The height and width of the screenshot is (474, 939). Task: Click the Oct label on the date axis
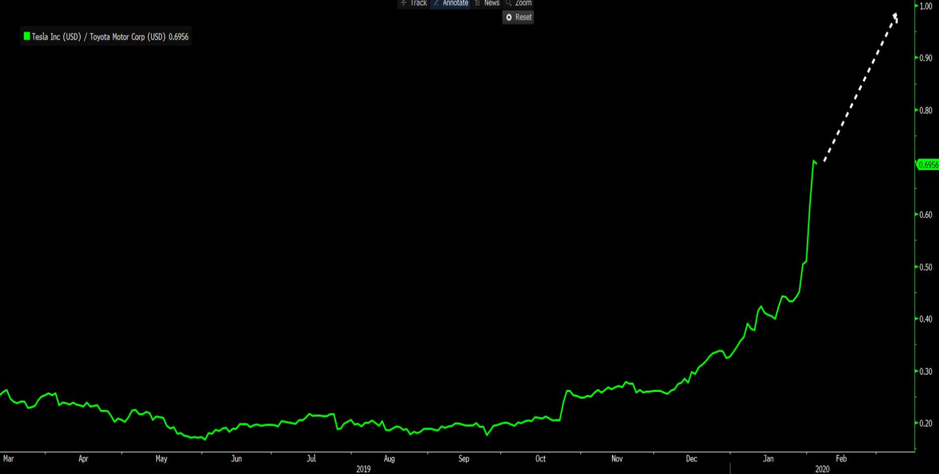tap(541, 459)
